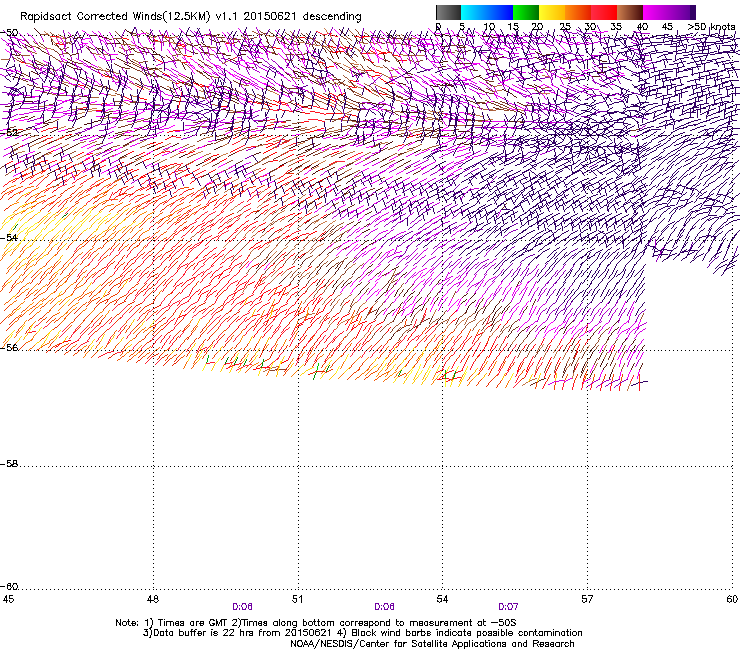The height and width of the screenshot is (650, 740).
Task: Click the '60' longitude label on bottom axis
Action: click(732, 599)
